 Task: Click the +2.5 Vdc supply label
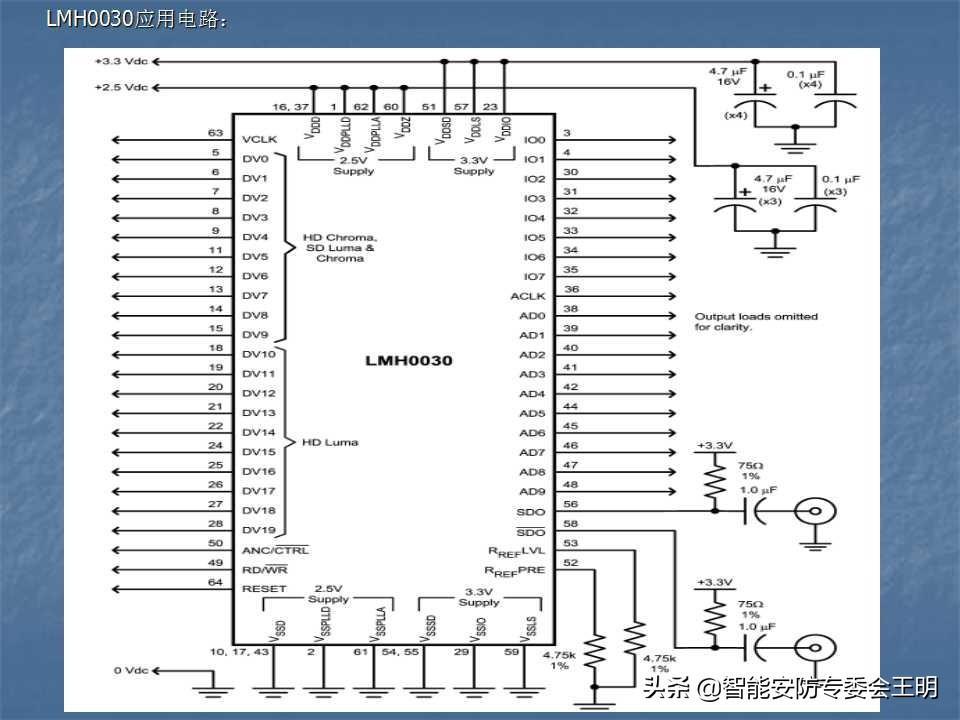[121, 87]
